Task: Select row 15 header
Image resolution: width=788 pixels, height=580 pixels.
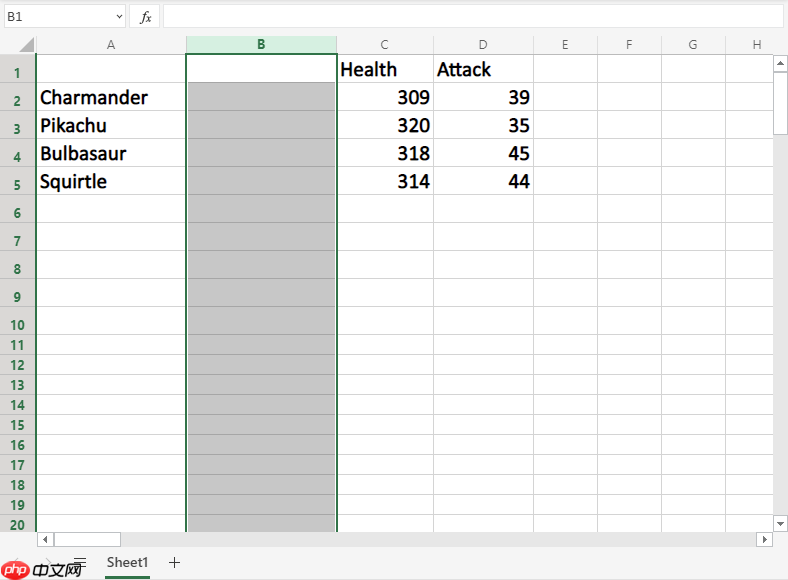Action: (x=18, y=425)
